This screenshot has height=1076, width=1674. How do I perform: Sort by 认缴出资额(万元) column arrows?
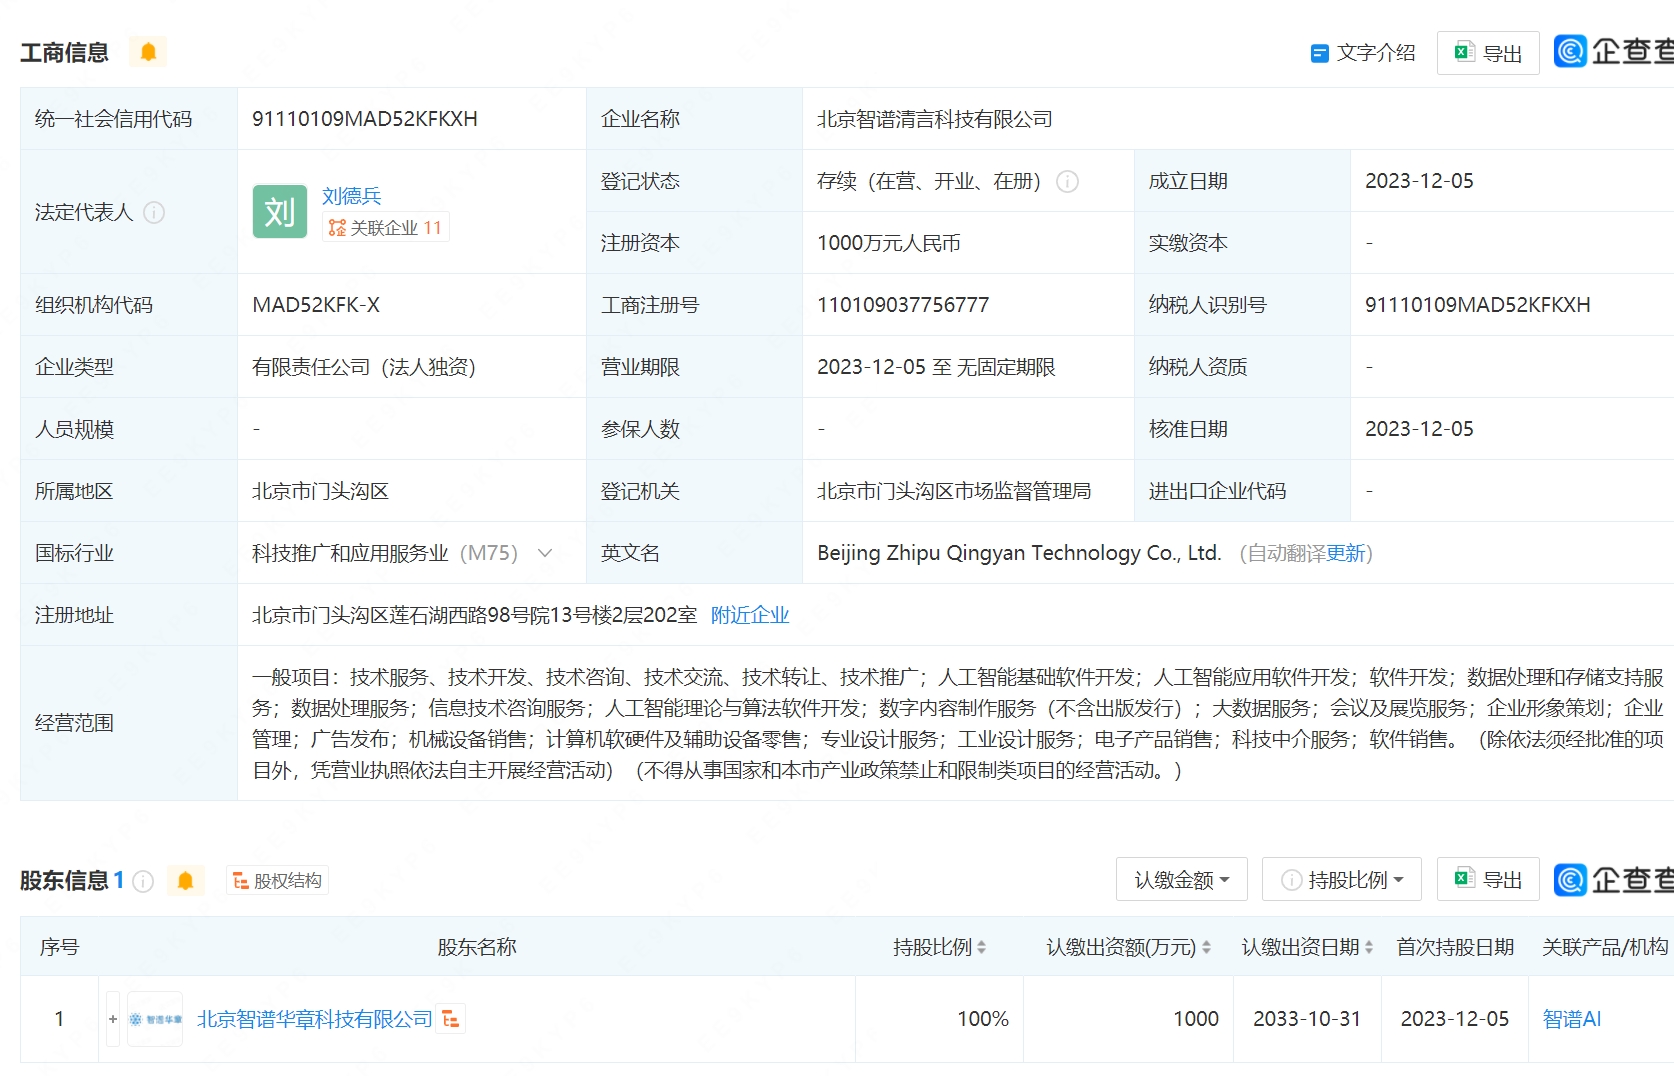(1206, 947)
